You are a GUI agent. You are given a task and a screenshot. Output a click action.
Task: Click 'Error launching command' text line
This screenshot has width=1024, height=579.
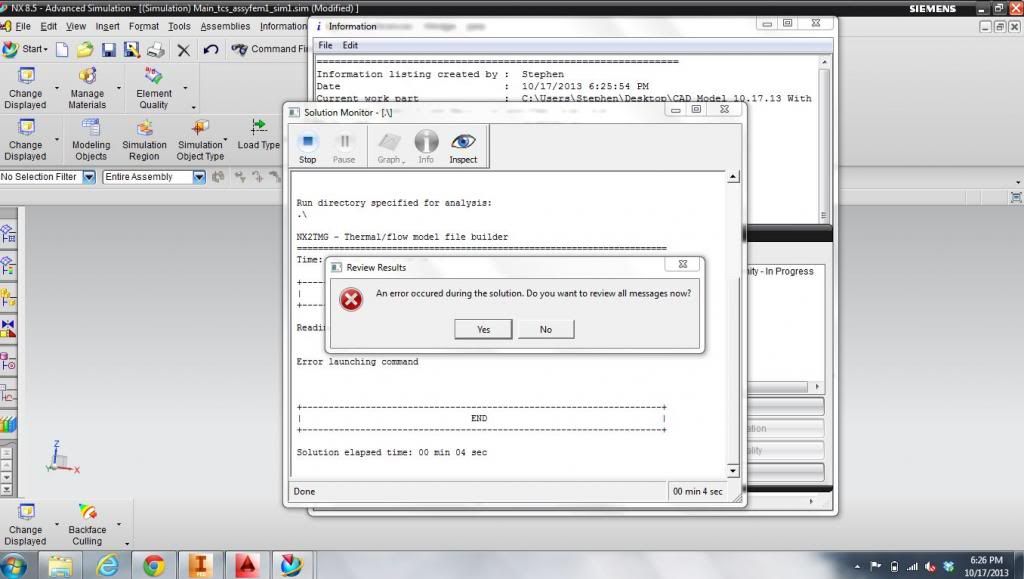(x=357, y=362)
